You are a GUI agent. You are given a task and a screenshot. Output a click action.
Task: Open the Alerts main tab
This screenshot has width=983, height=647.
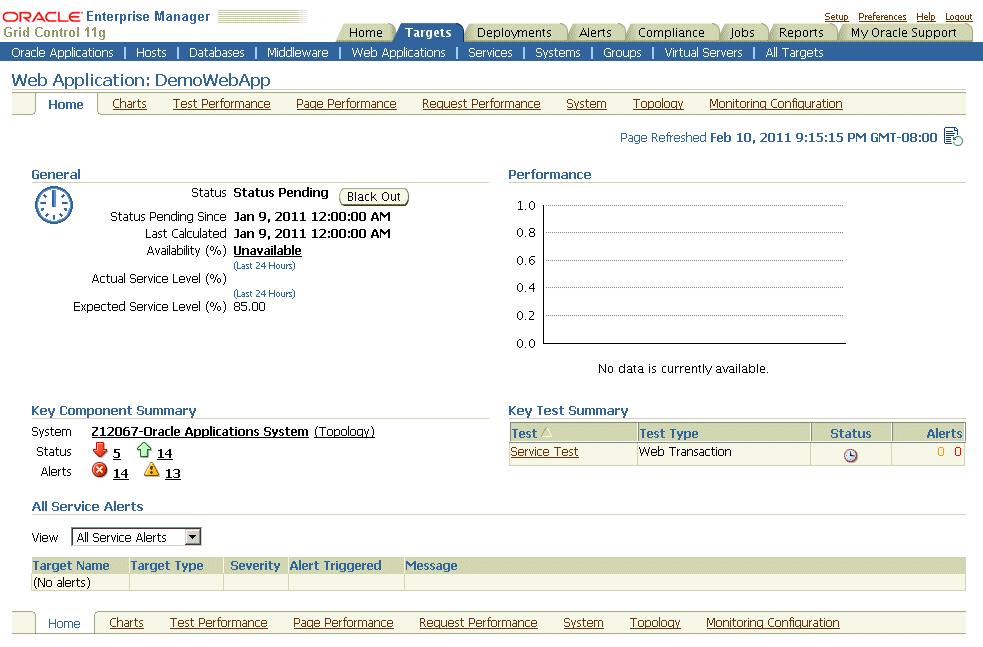click(595, 33)
